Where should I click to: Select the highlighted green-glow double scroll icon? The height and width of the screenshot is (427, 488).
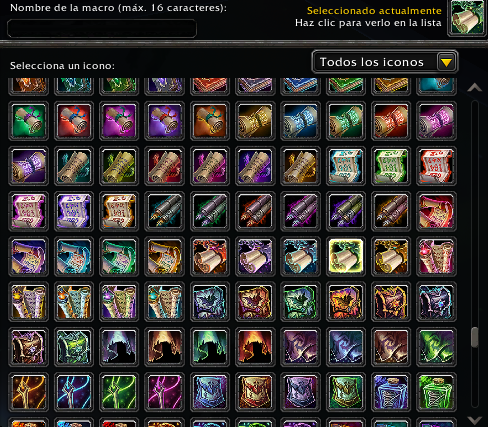[346, 256]
